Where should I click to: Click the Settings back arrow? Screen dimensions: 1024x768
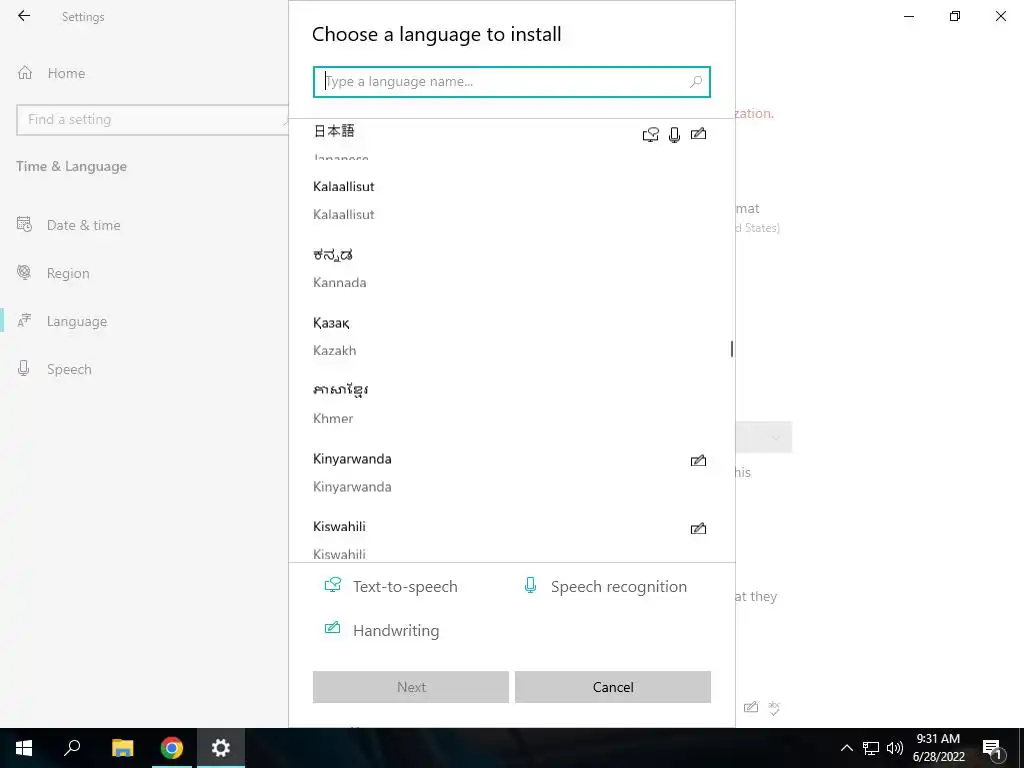pyautogui.click(x=24, y=16)
